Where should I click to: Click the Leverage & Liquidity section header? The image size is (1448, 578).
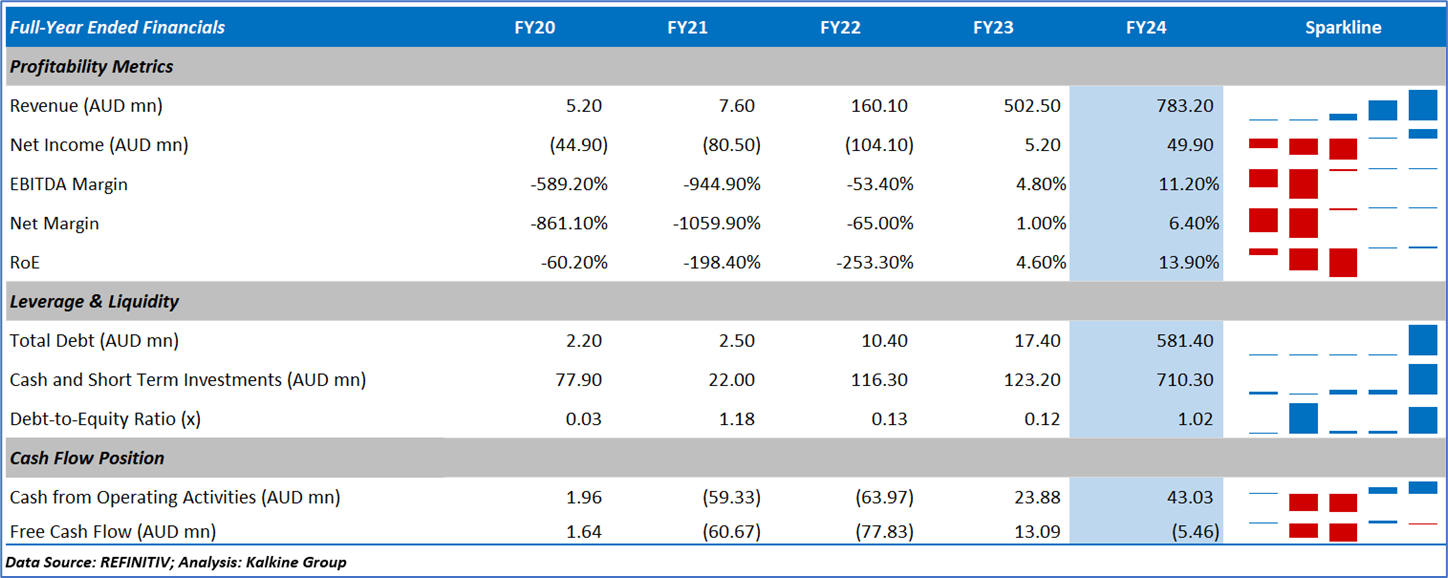coord(94,301)
